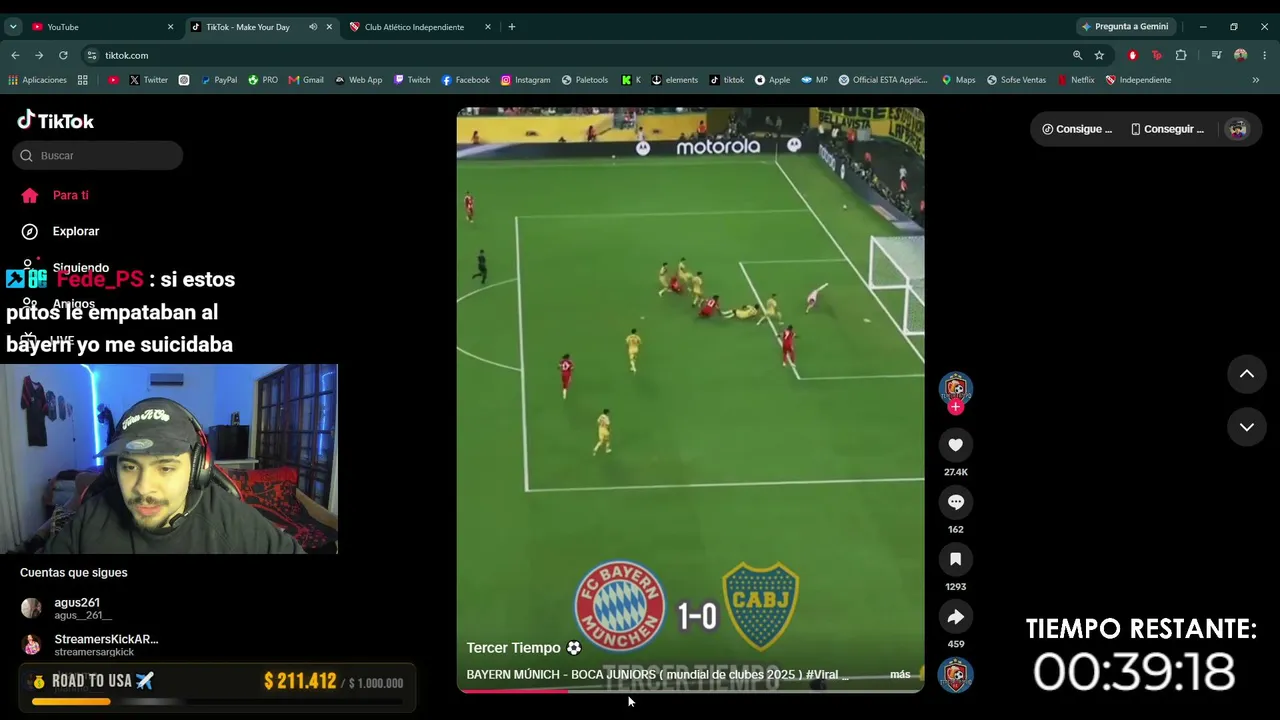
Task: Open the media controls icon in the Chrome toolbar
Action: coord(1216,56)
